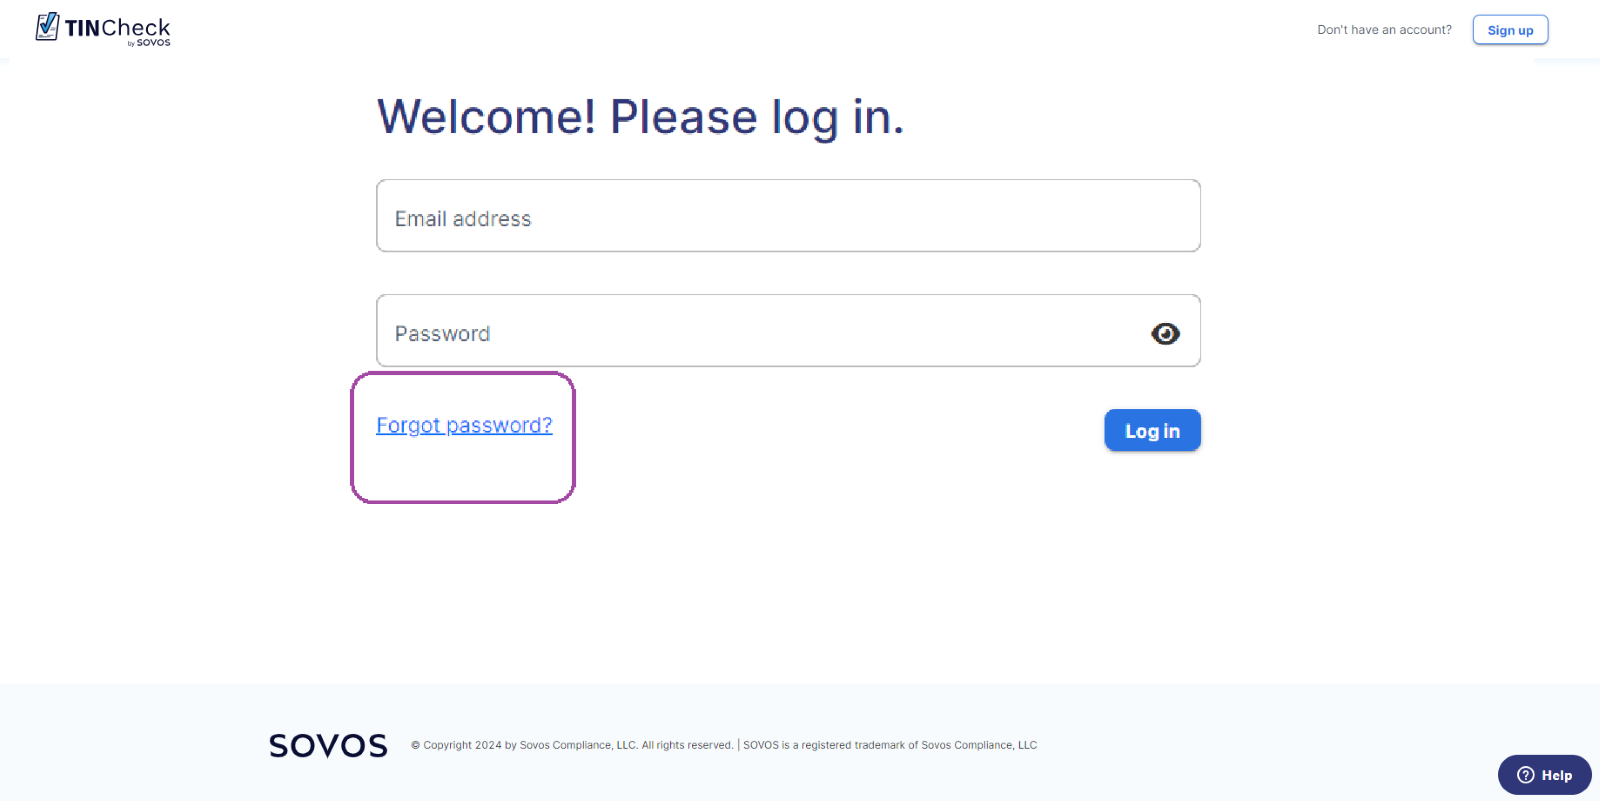Open the Sign up page
The width and height of the screenshot is (1600, 801).
tap(1510, 30)
